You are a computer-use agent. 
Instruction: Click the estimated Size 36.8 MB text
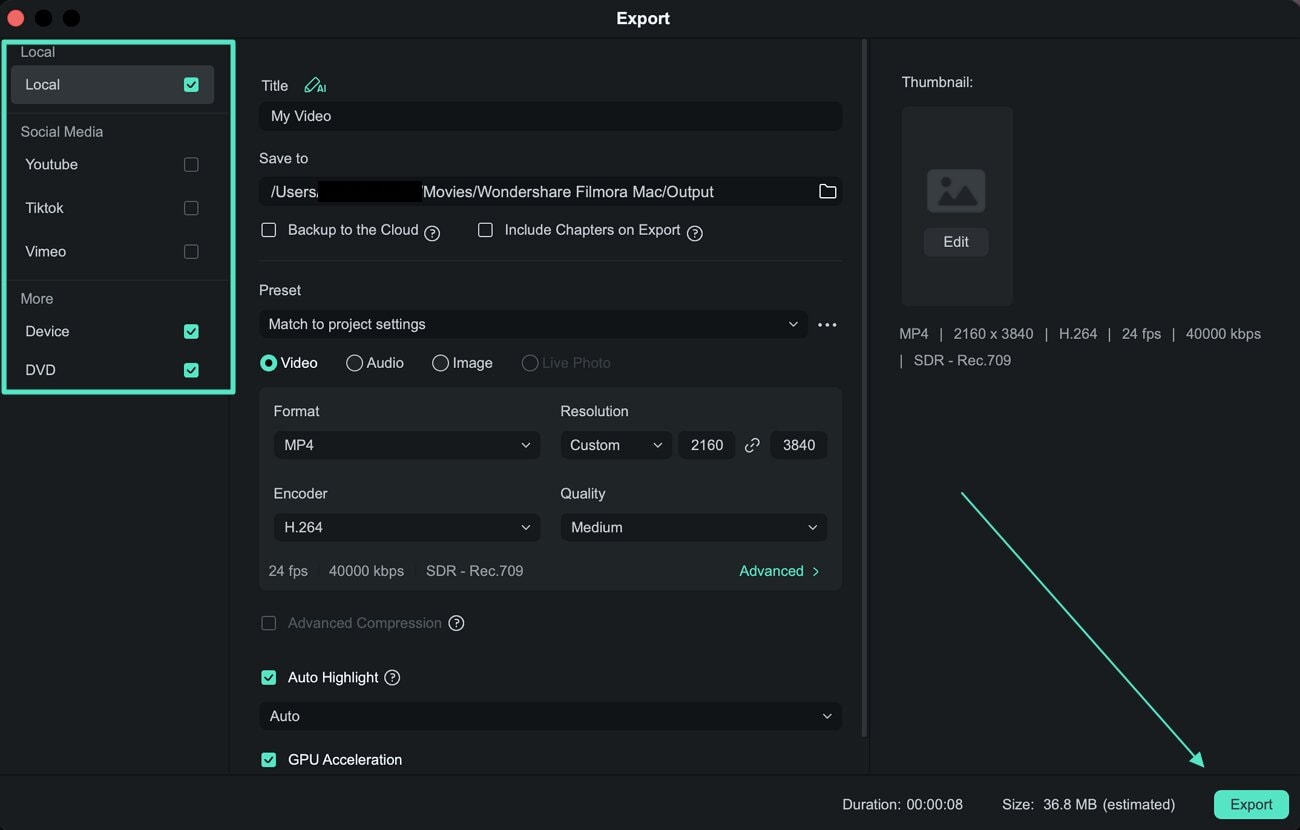[1088, 805]
